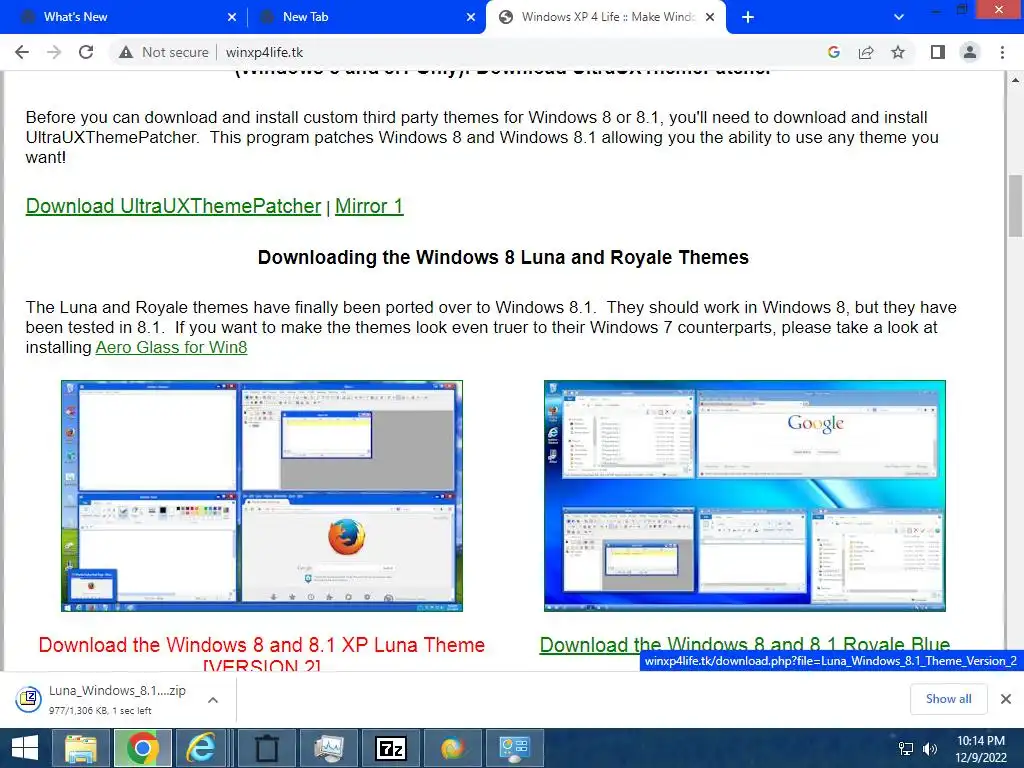Viewport: 1024px width, 768px height.
Task: Open the Firefox-style taskbar icon
Action: (x=453, y=748)
